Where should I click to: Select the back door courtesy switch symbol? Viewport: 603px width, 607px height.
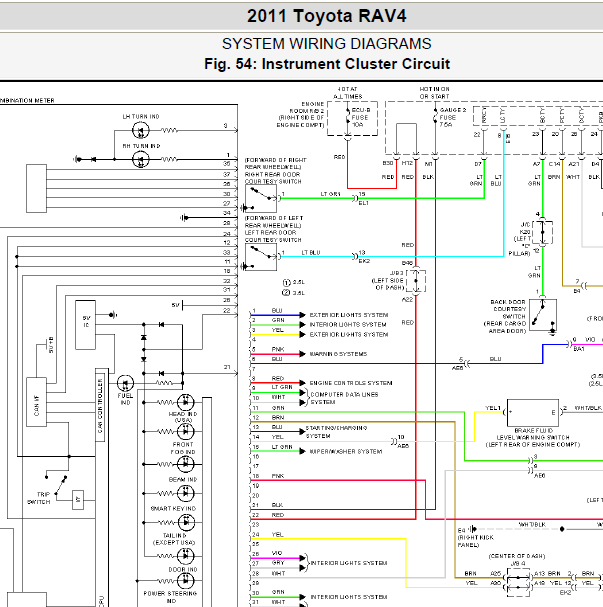coord(543,315)
